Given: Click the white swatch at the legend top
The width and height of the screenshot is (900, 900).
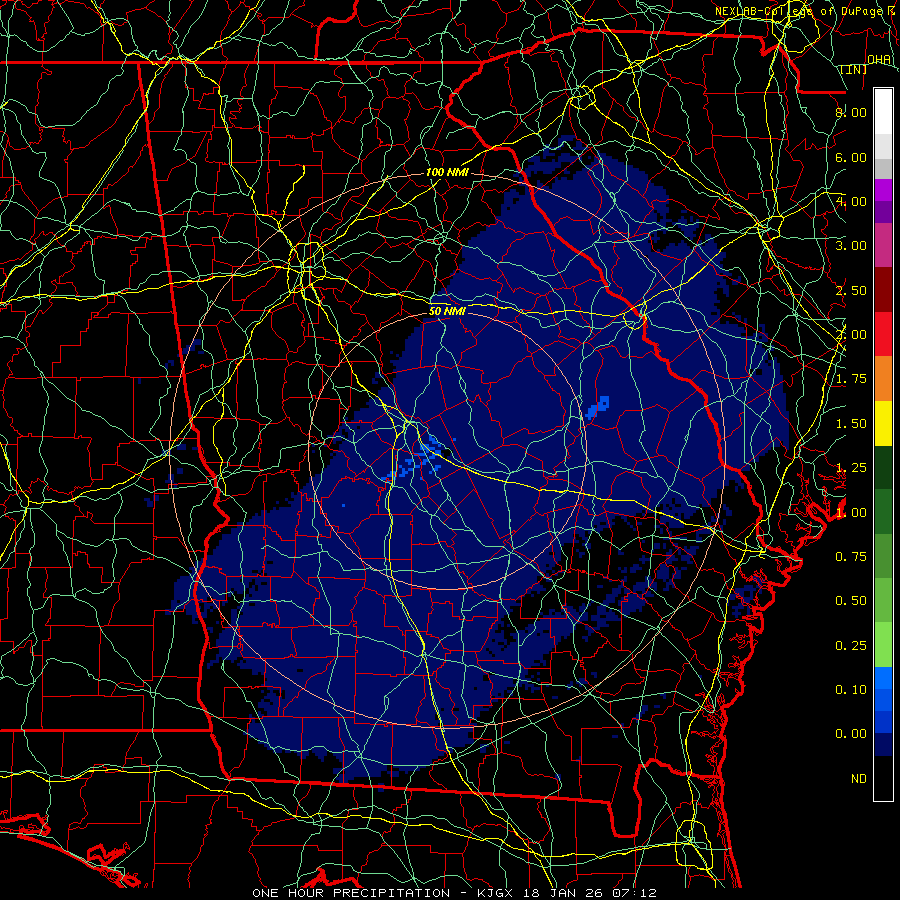Looking at the screenshot, I should (883, 111).
